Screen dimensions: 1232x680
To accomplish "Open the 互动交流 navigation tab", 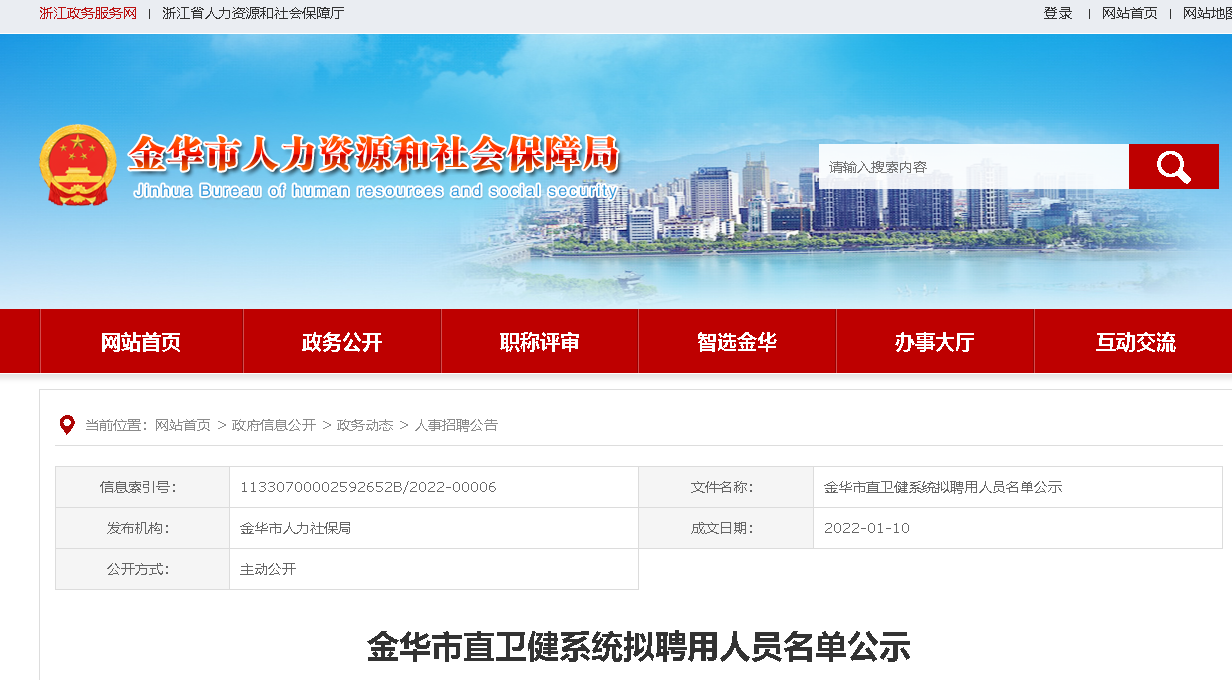I will click(1135, 342).
